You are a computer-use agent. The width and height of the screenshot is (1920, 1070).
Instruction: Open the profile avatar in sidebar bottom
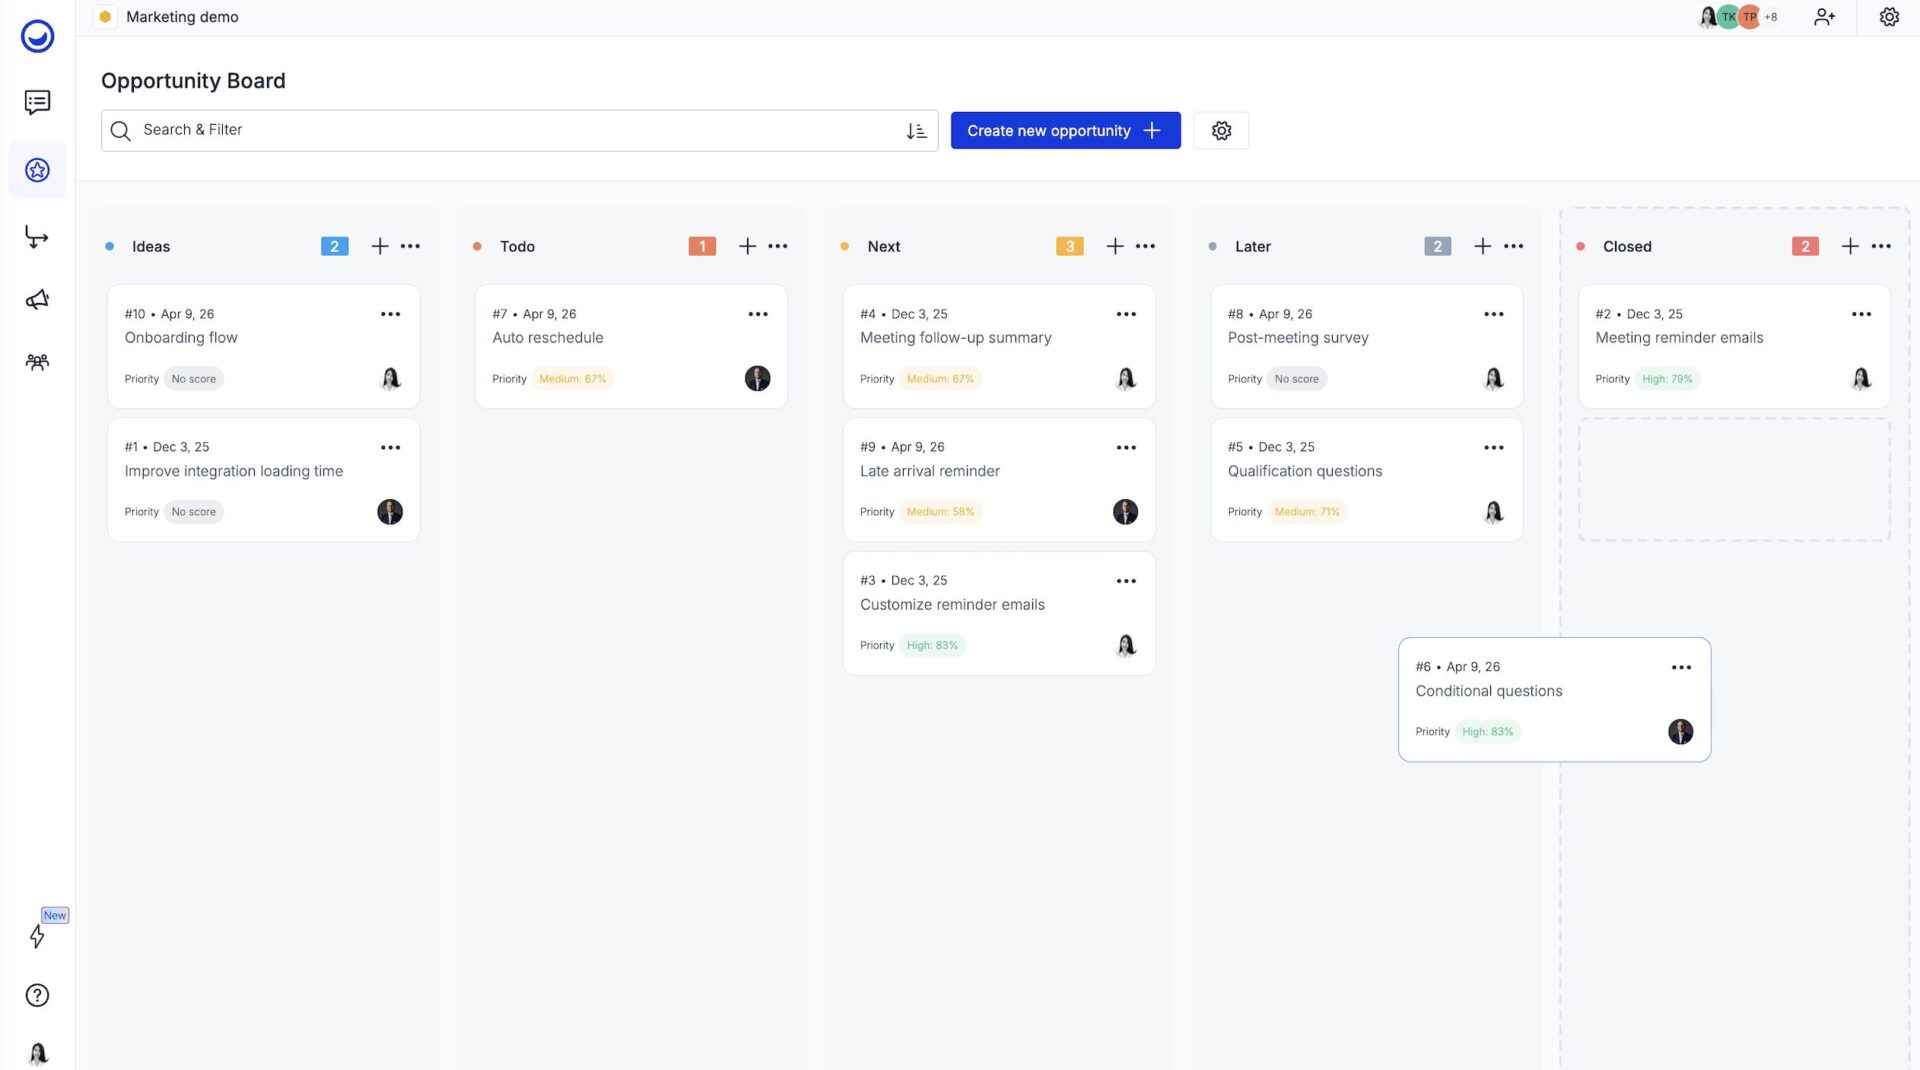pos(37,1053)
